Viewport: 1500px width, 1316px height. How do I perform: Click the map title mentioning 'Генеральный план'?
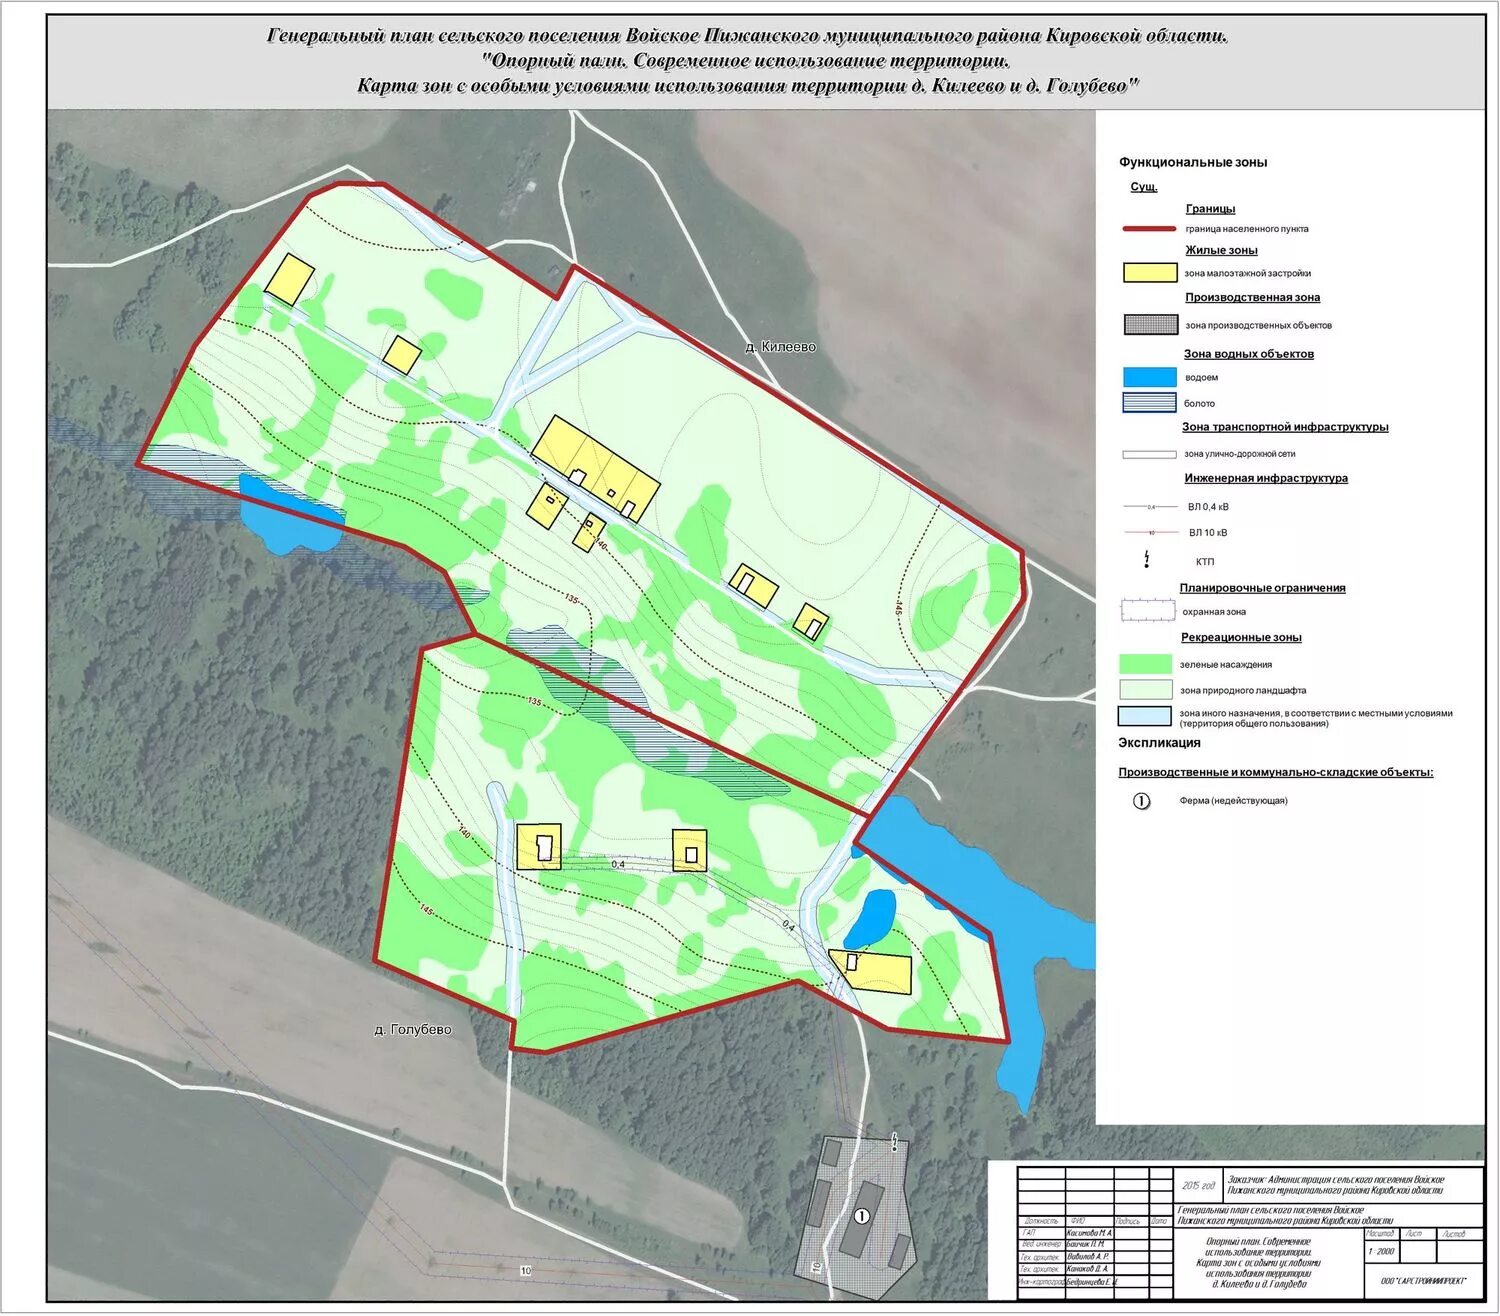pyautogui.click(x=748, y=62)
